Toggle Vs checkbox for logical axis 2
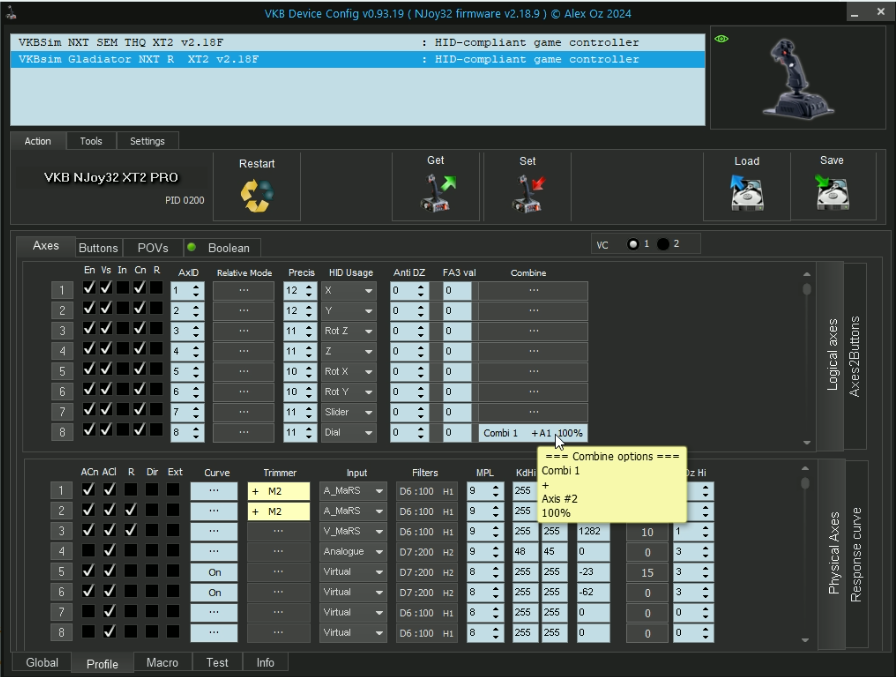The width and height of the screenshot is (896, 677). pyautogui.click(x=106, y=308)
